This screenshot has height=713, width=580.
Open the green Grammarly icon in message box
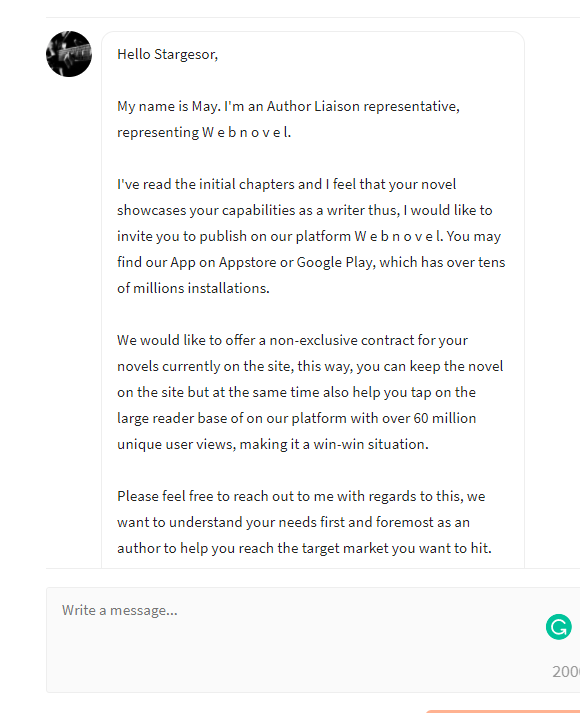559,627
